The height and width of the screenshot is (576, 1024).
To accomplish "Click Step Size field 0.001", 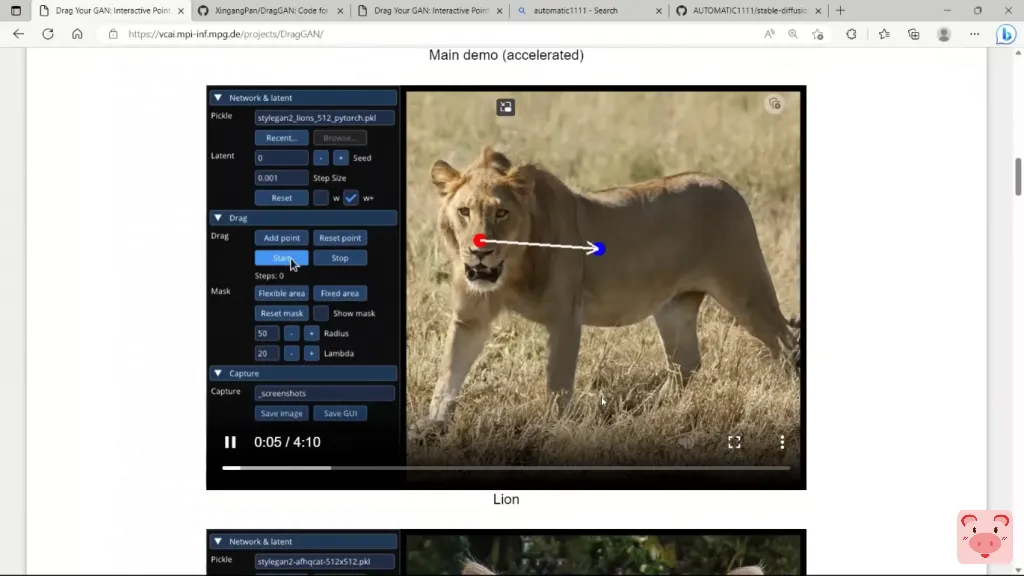I will tap(281, 178).
